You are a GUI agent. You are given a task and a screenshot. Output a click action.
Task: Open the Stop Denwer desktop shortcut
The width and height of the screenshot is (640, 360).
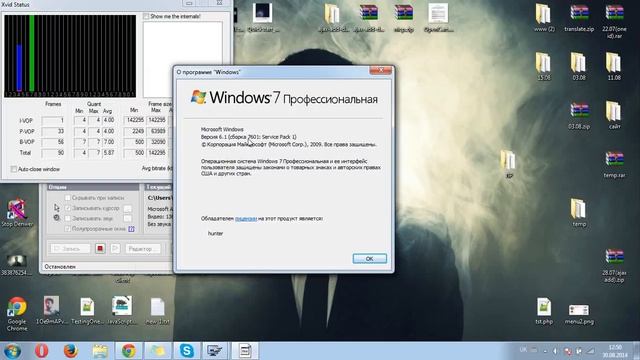click(x=17, y=213)
